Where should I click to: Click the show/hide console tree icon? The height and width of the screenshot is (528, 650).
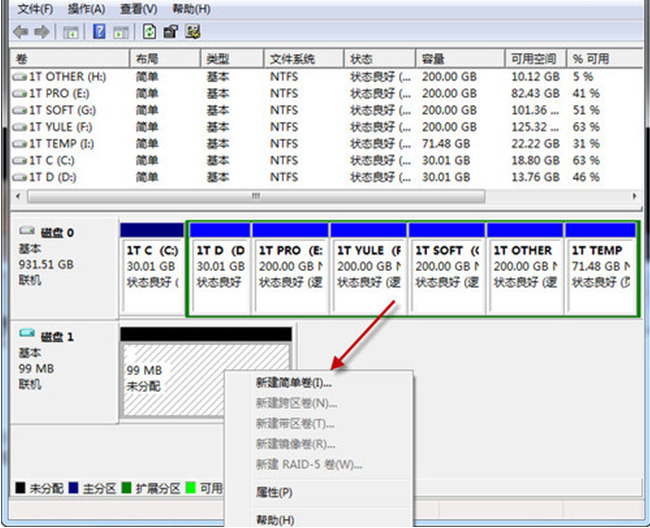tap(71, 32)
